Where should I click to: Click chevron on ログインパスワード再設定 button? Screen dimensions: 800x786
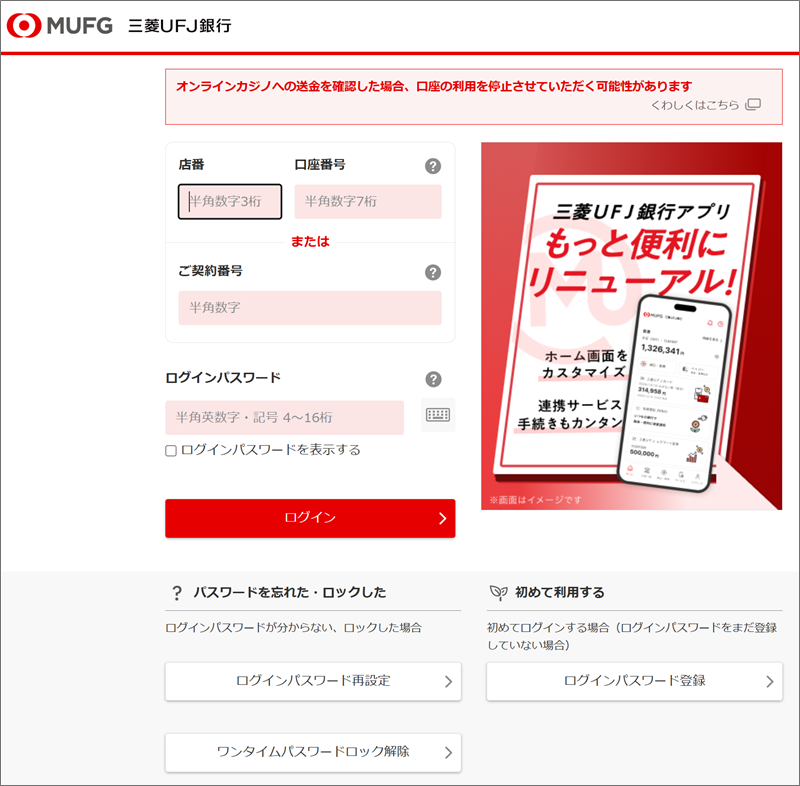tap(448, 682)
